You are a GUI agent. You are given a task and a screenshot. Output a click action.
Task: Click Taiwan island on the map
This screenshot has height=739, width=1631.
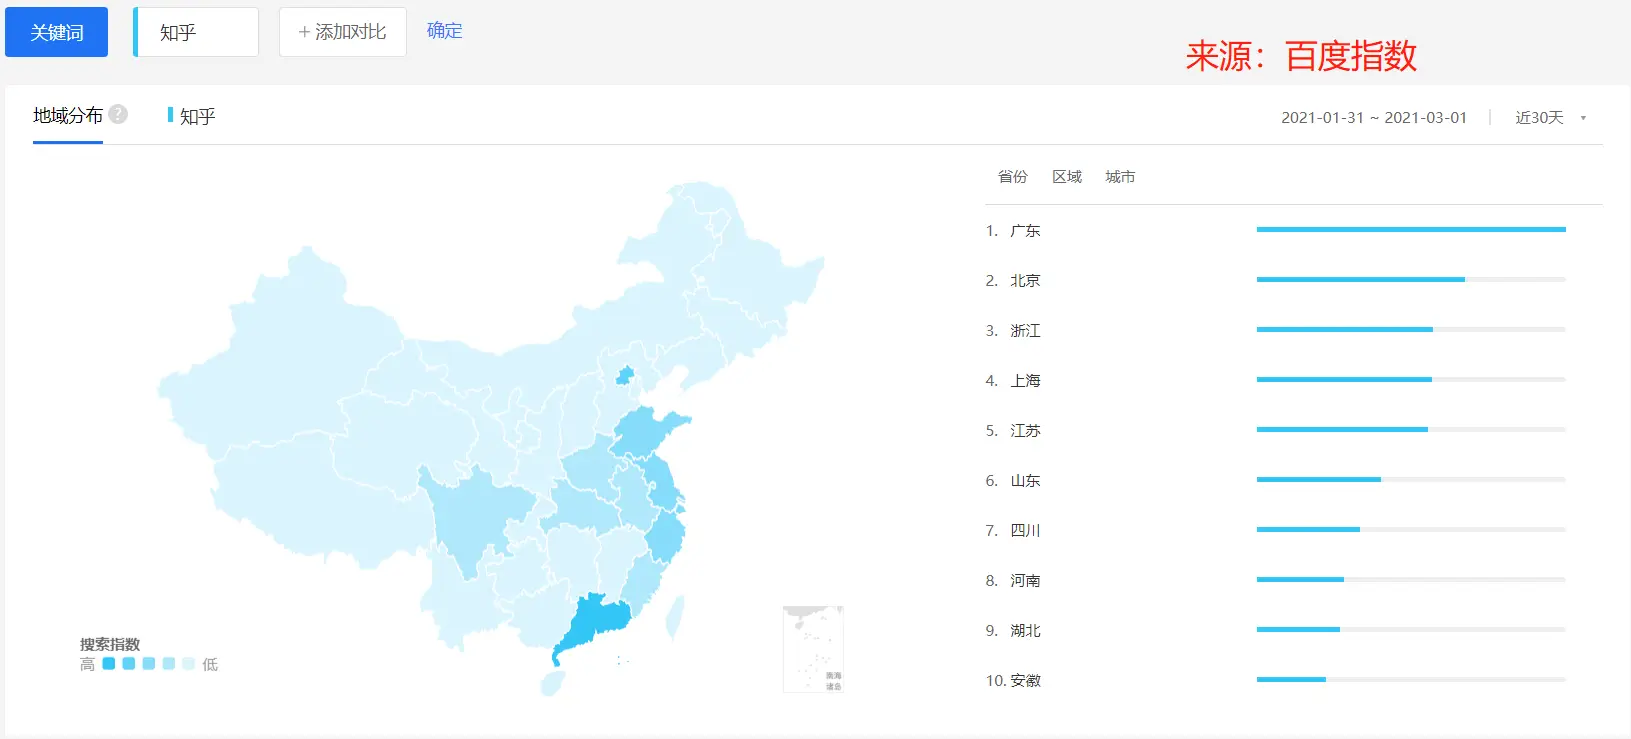[675, 616]
